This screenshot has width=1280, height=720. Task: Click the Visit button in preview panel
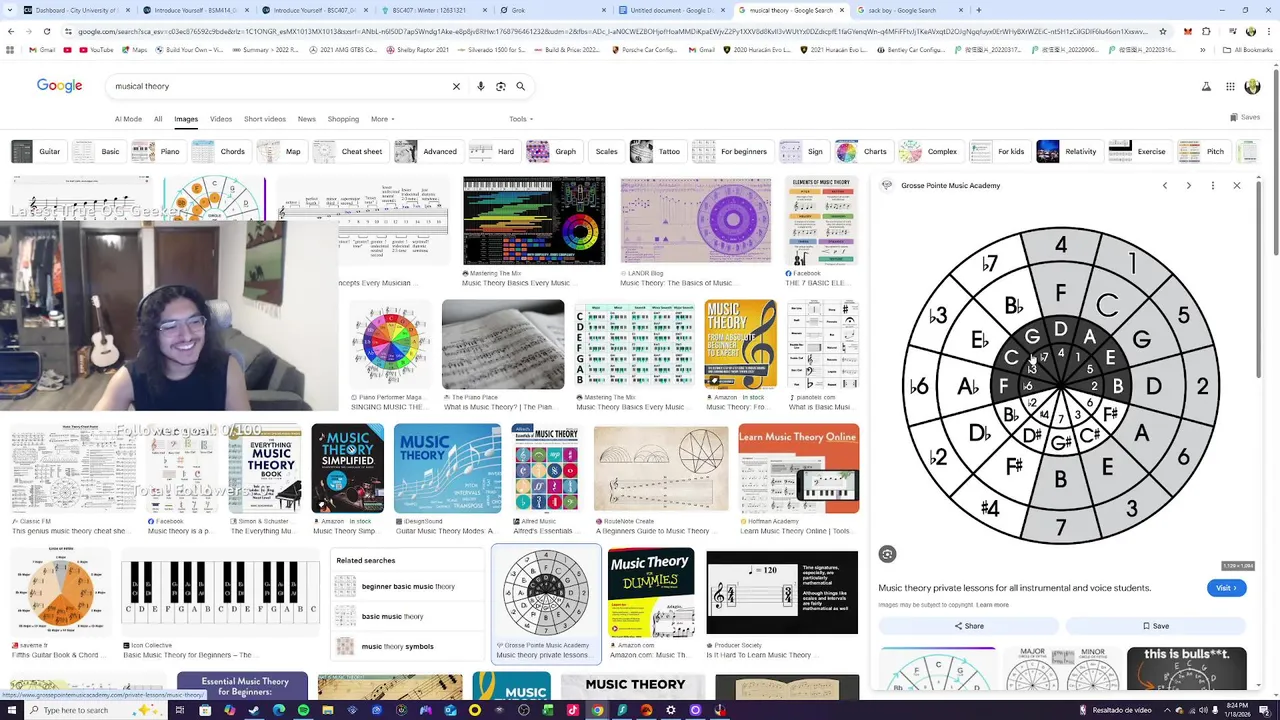[x=1226, y=588]
